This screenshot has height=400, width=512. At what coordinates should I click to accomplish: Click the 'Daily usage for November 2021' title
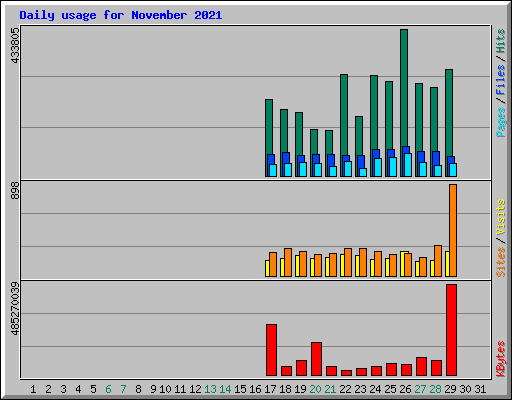click(121, 15)
